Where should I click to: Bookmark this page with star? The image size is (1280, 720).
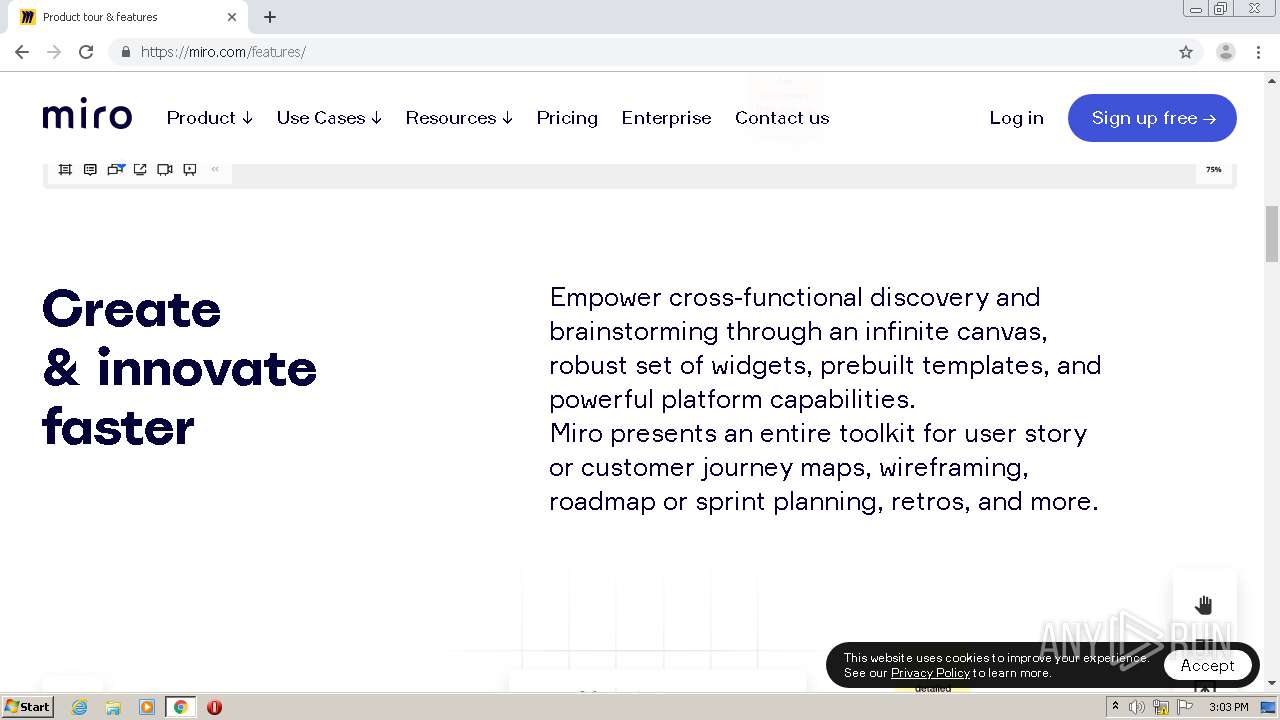pos(1186,52)
